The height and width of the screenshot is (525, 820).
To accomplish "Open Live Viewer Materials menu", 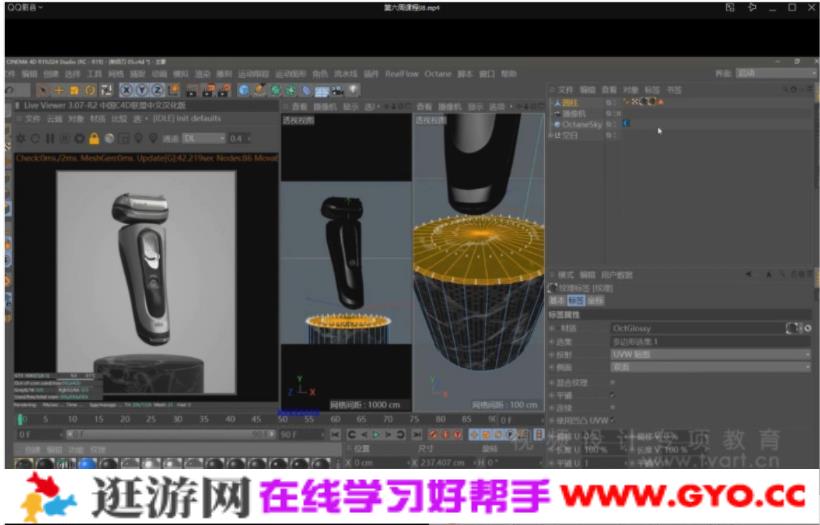I will [97, 119].
